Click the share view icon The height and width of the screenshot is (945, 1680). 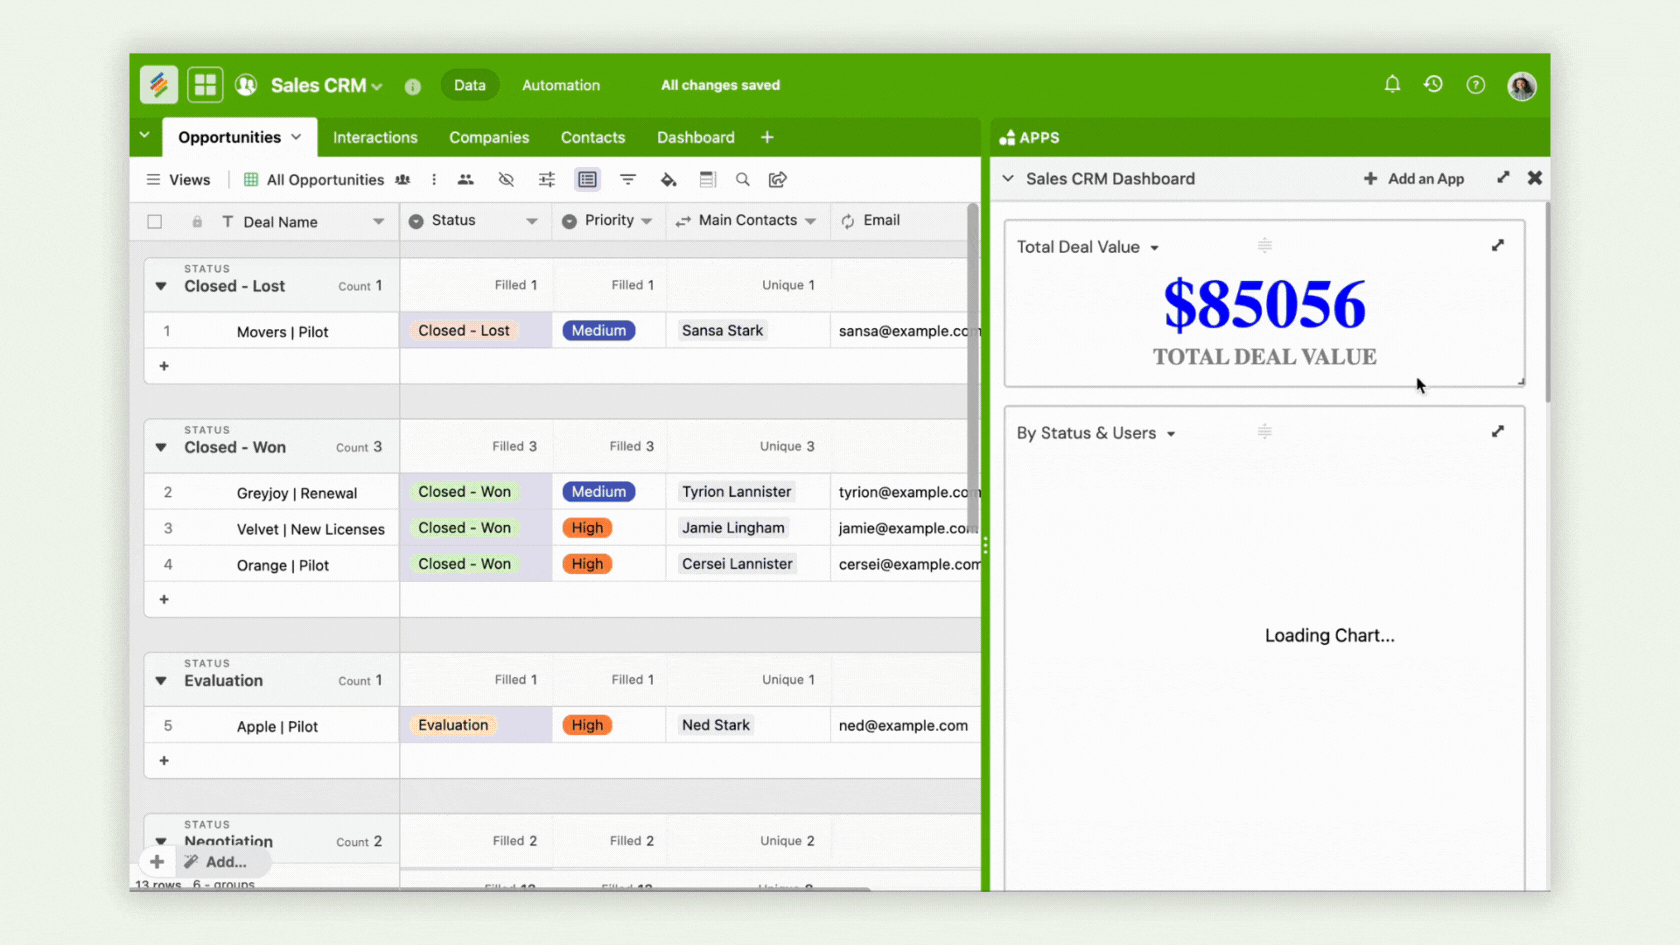click(778, 180)
